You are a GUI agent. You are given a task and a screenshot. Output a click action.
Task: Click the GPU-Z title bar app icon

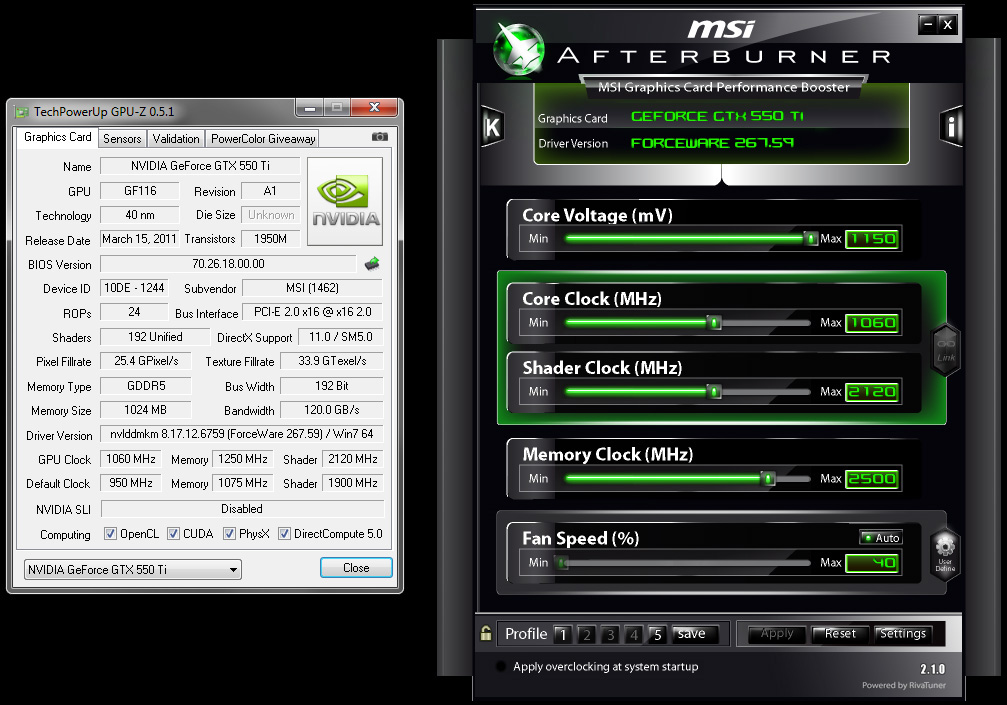pyautogui.click(x=22, y=112)
